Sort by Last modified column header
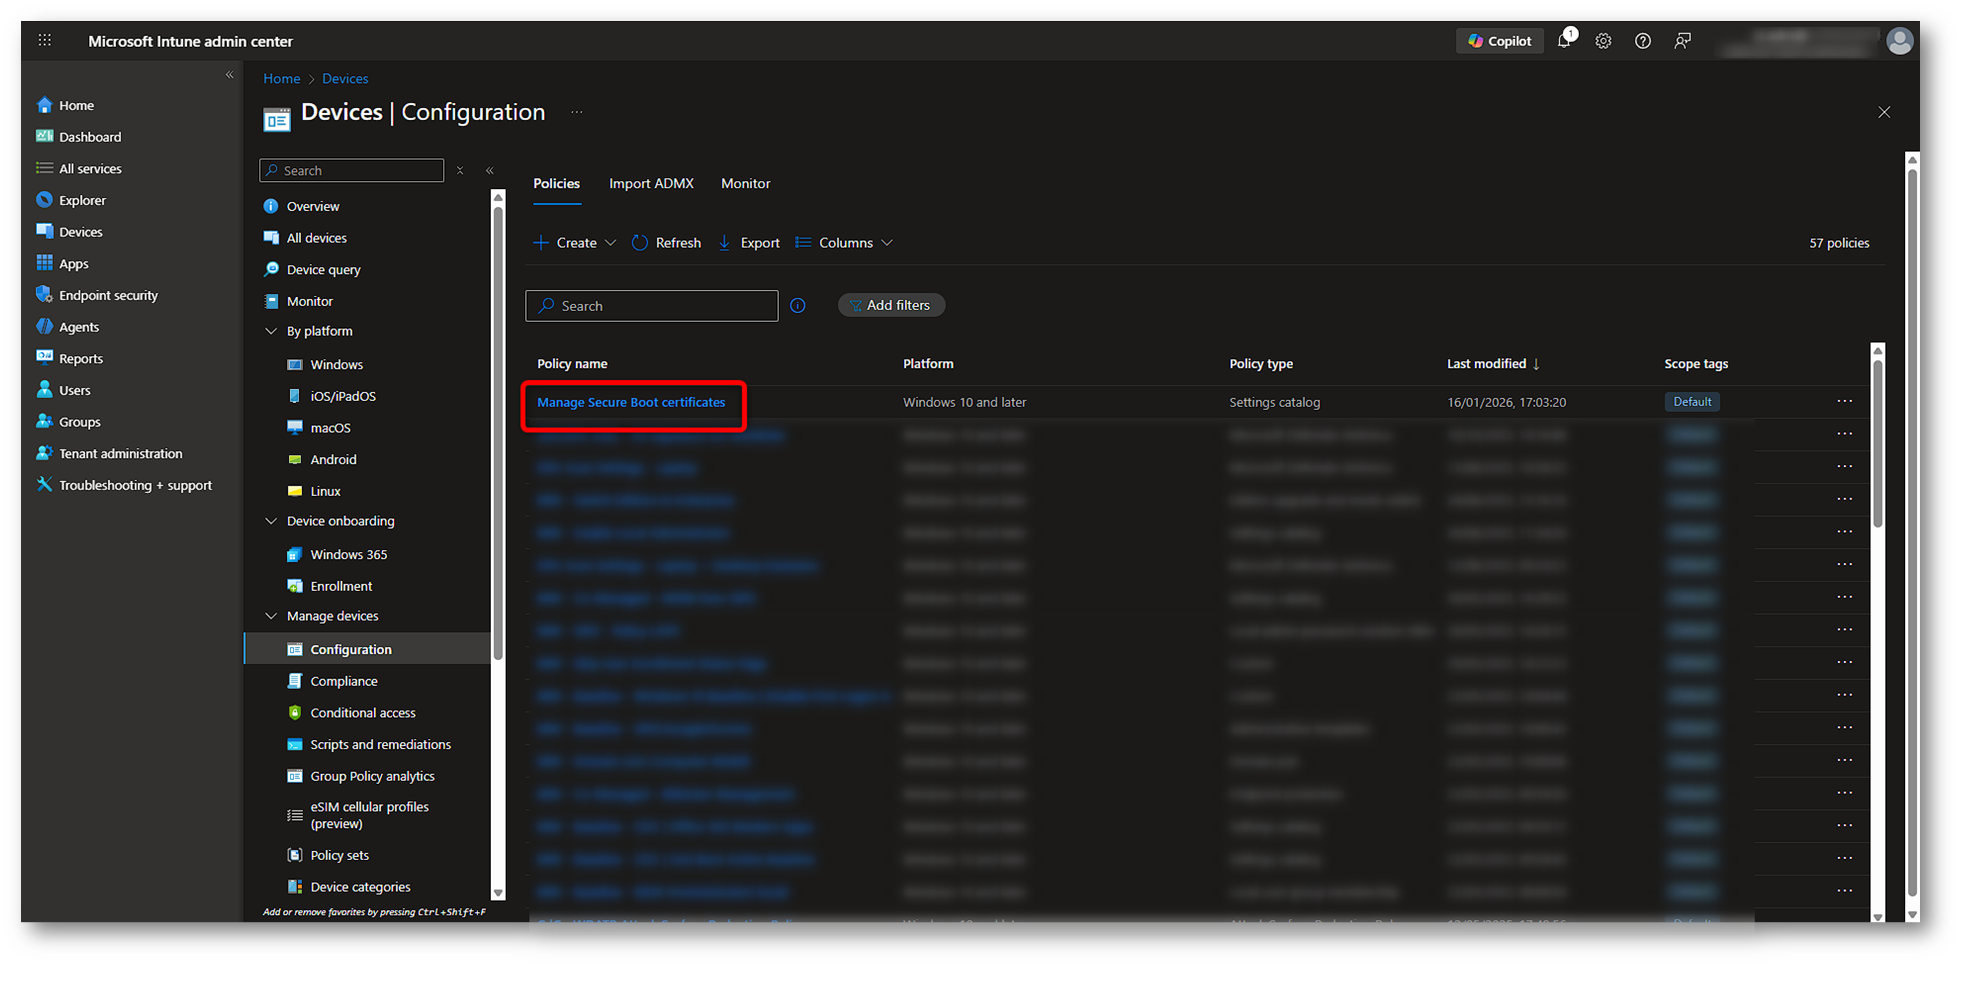 click(1486, 364)
